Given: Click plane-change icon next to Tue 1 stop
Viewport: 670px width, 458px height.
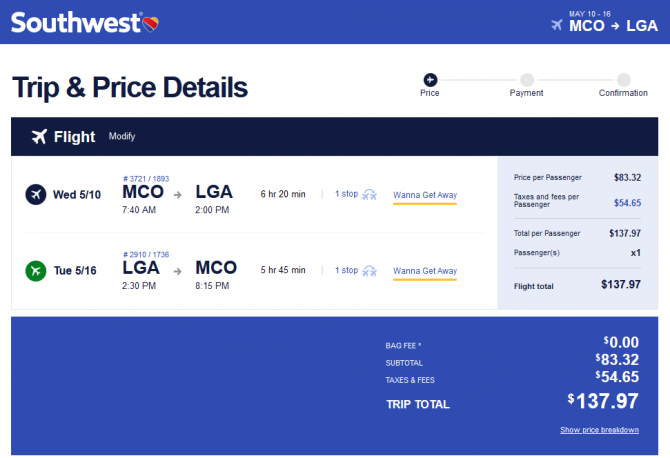Looking at the screenshot, I should click(x=369, y=271).
